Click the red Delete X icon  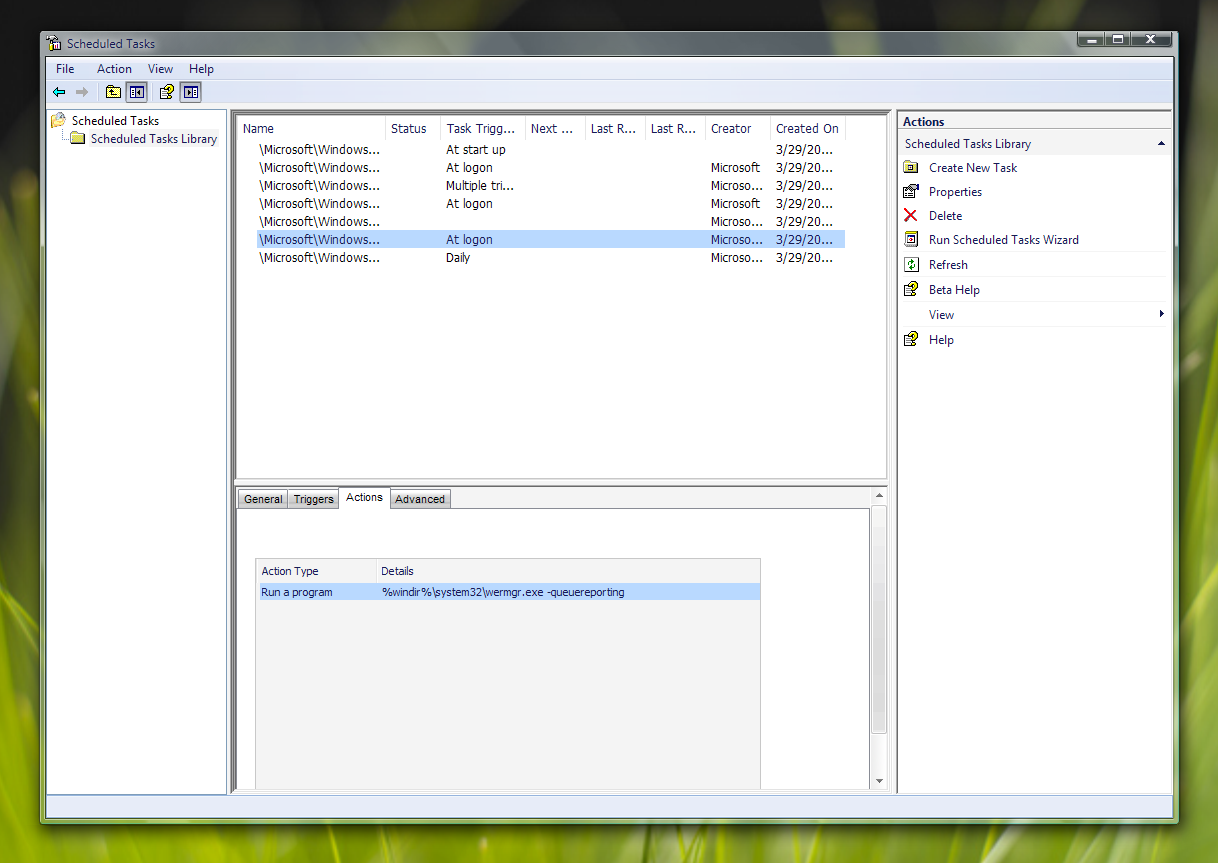[911, 216]
